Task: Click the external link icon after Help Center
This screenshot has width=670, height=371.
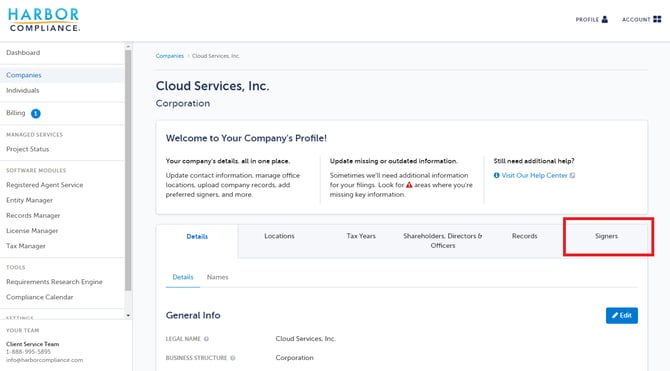Action: coord(573,175)
